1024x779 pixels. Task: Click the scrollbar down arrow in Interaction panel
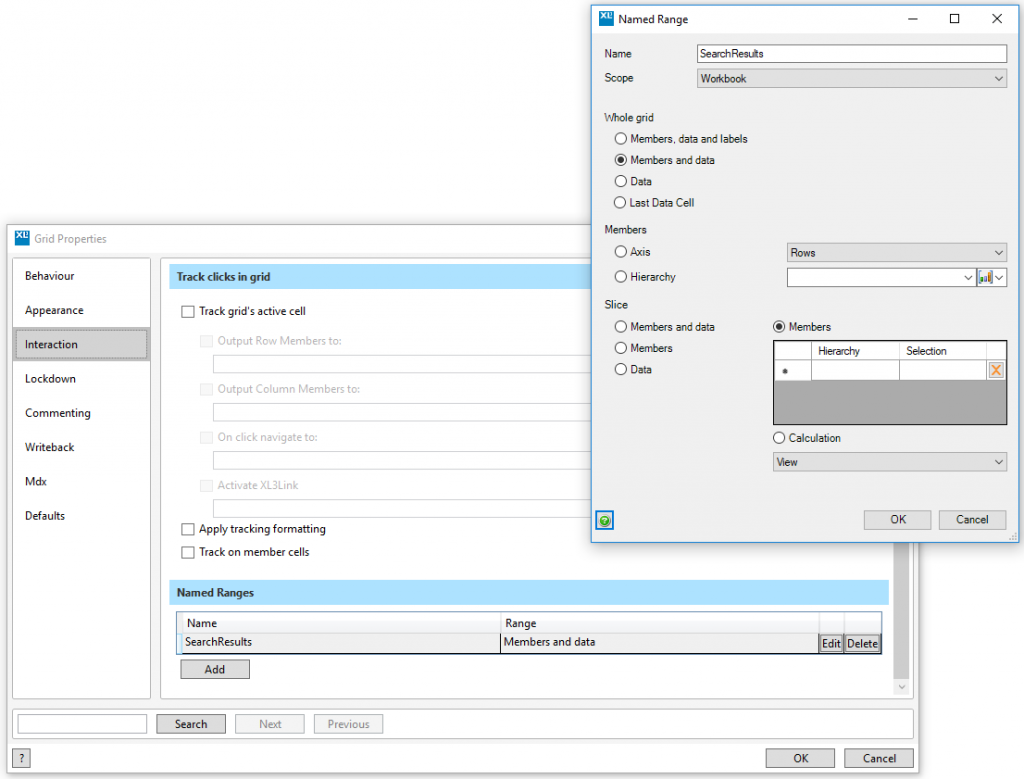click(x=902, y=688)
